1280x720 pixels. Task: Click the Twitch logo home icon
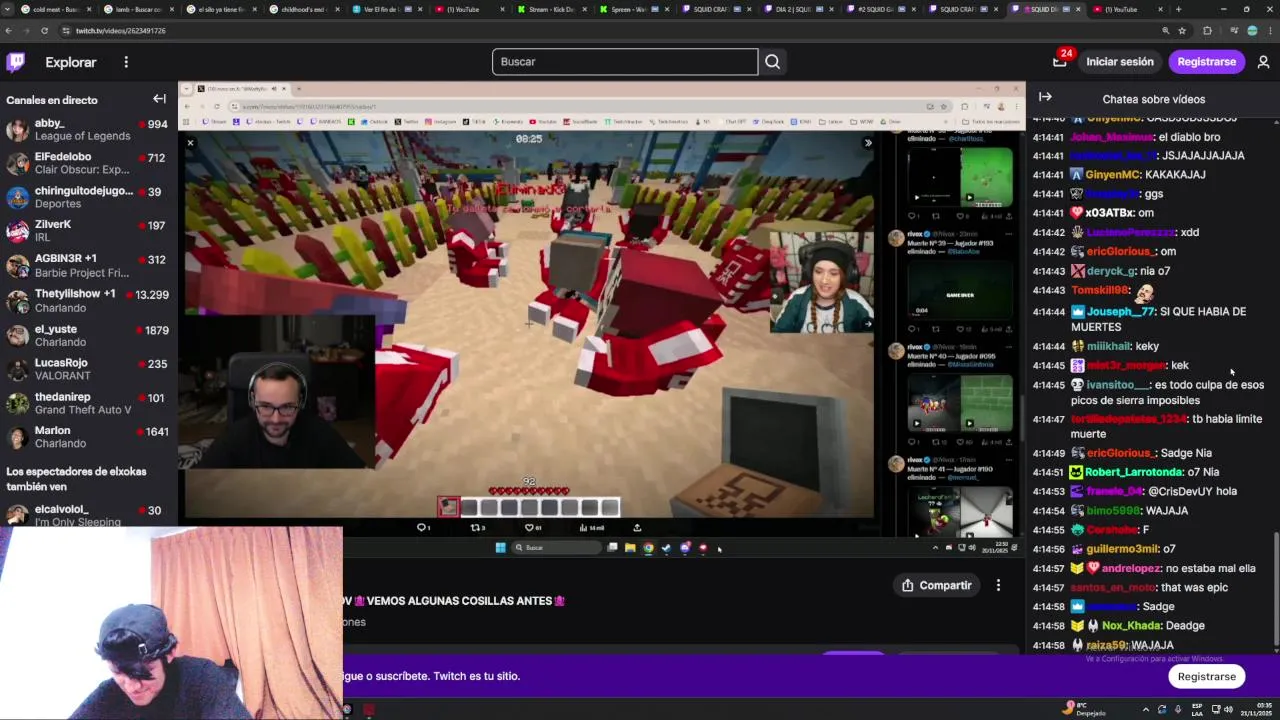[16, 62]
